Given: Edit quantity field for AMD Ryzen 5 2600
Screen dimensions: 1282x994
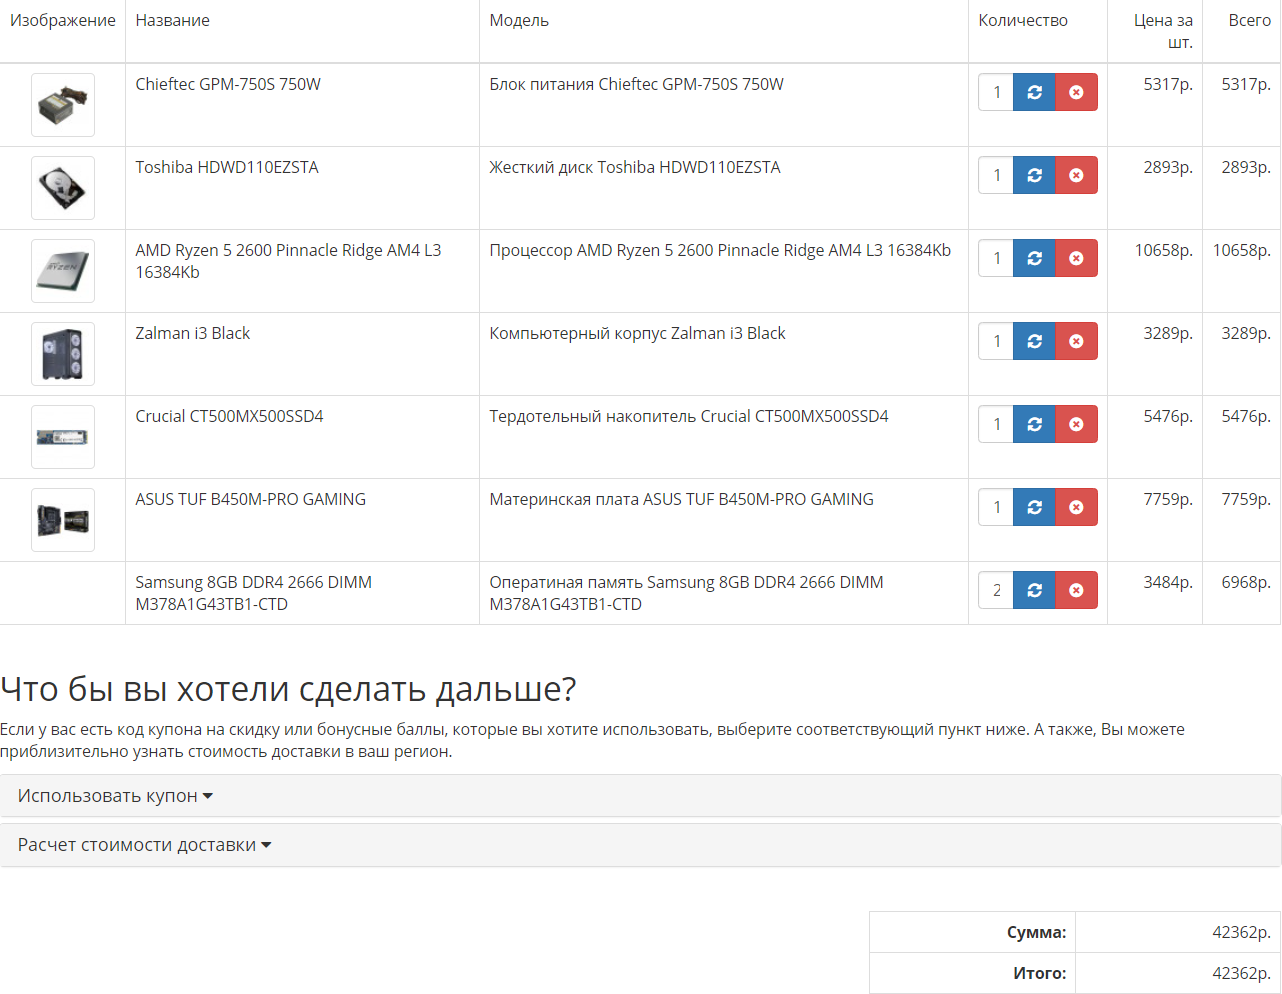Looking at the screenshot, I should [x=996, y=258].
